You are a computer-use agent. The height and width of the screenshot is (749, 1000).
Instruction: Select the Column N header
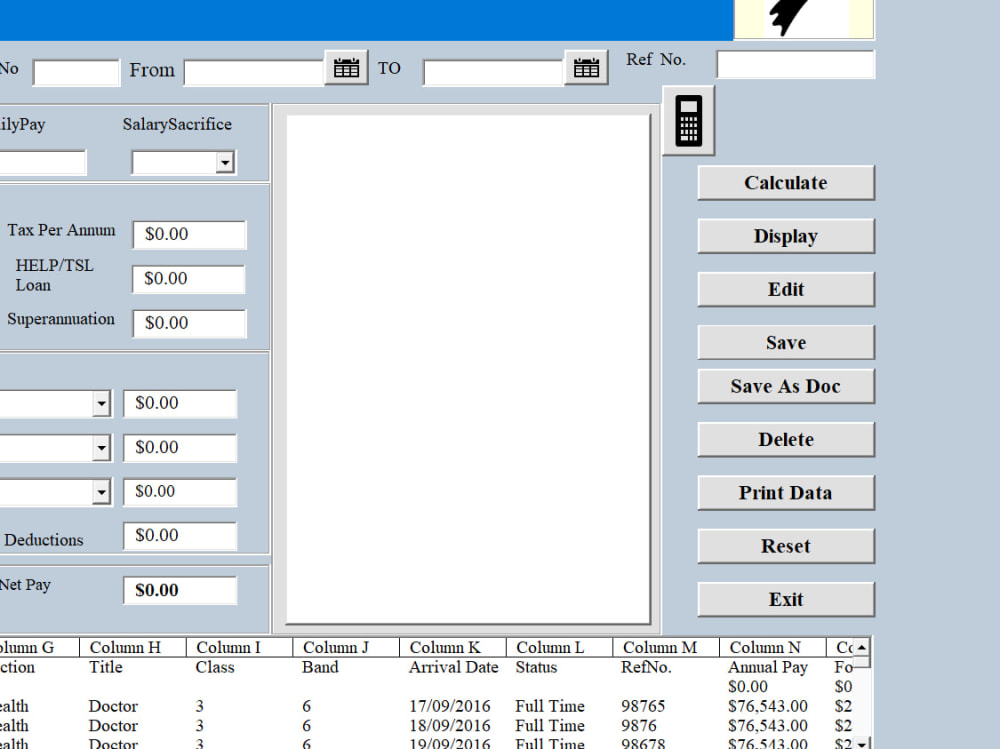pyautogui.click(x=772, y=647)
